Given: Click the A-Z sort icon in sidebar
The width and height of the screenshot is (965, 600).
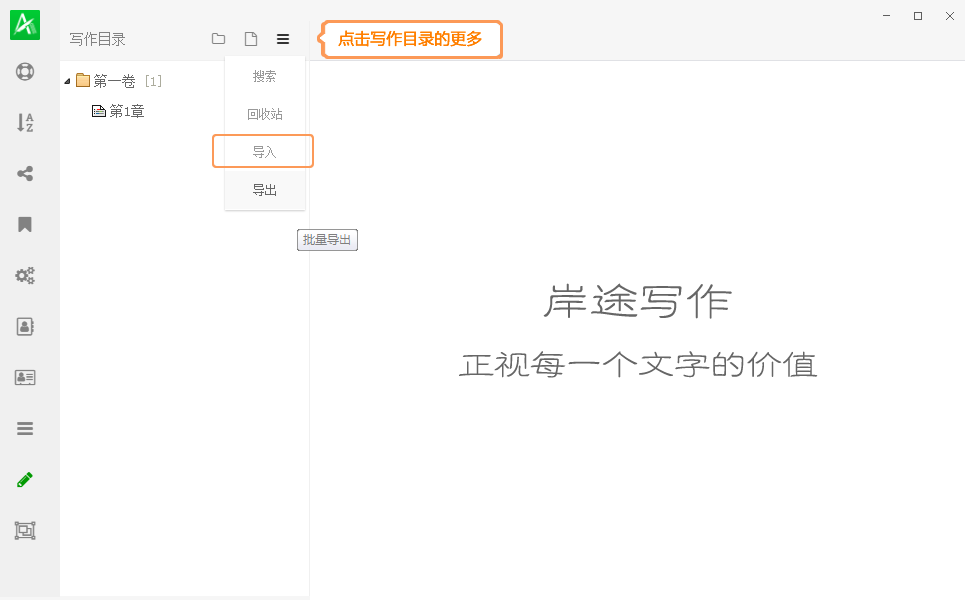Looking at the screenshot, I should click(x=25, y=122).
